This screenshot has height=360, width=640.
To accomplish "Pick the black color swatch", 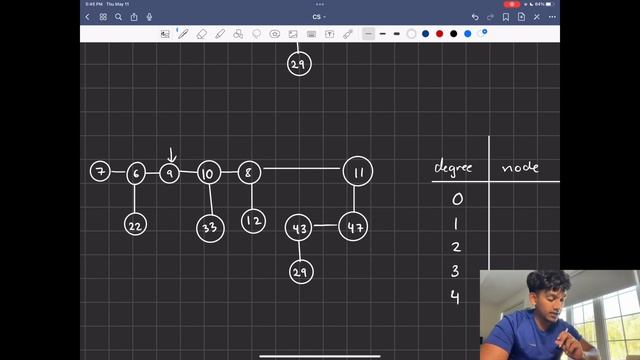I will pos(453,34).
